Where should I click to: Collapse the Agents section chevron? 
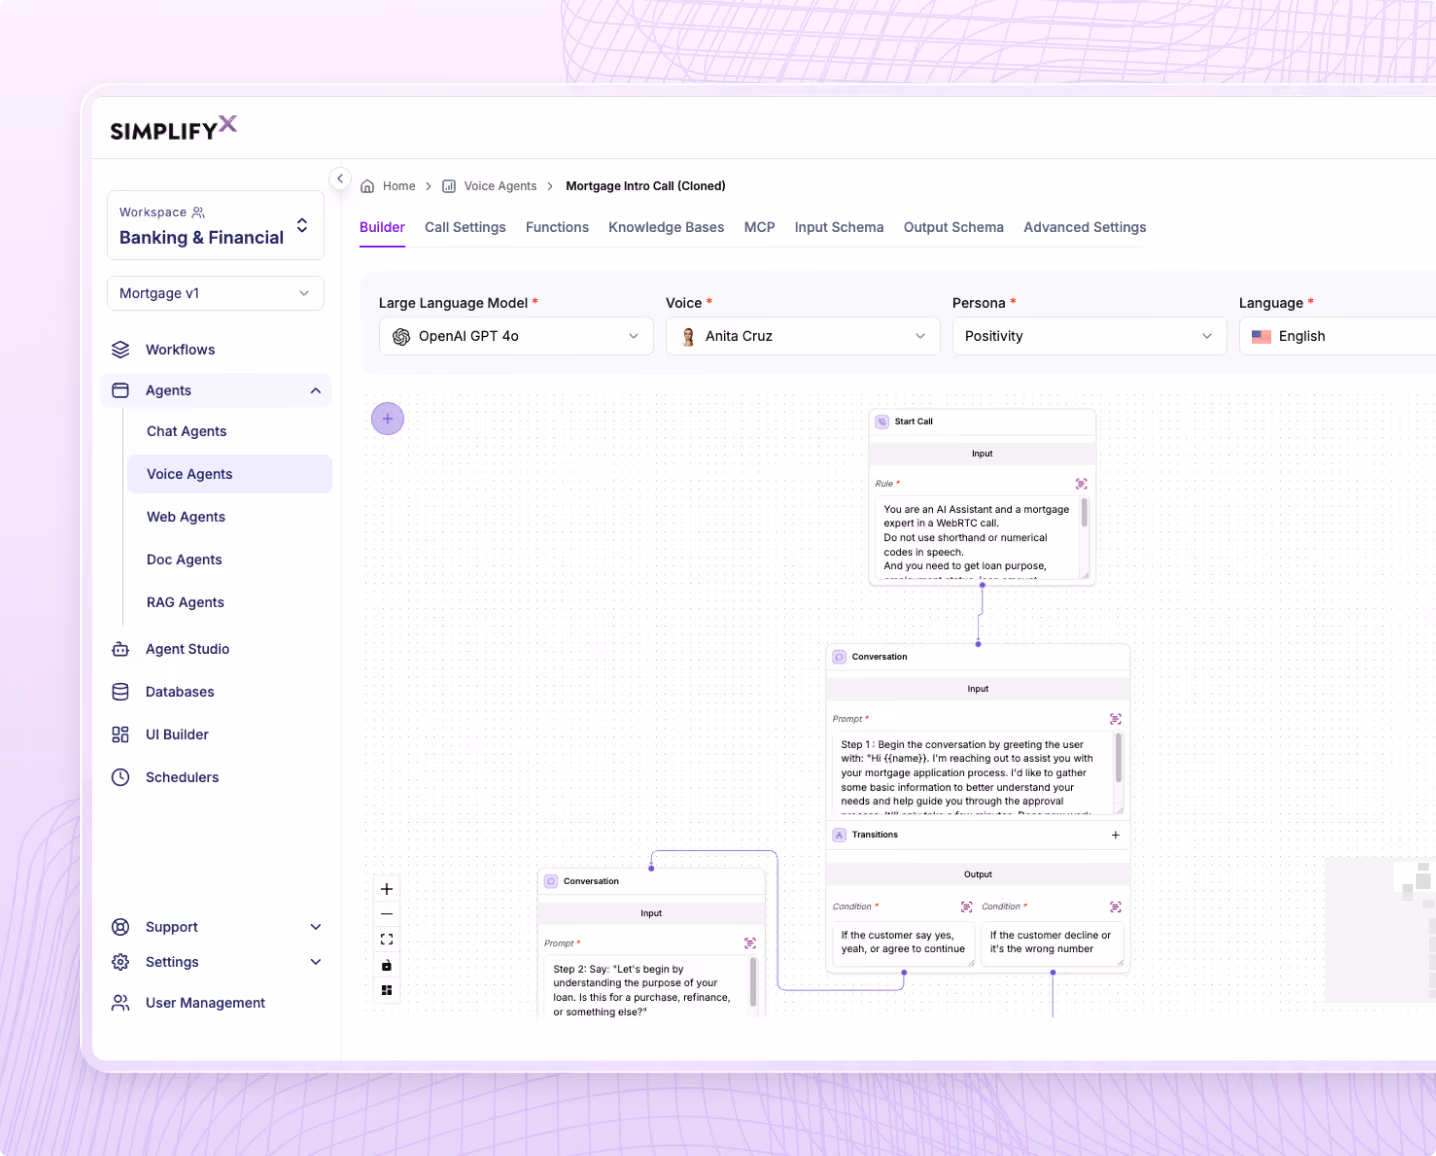pyautogui.click(x=316, y=391)
